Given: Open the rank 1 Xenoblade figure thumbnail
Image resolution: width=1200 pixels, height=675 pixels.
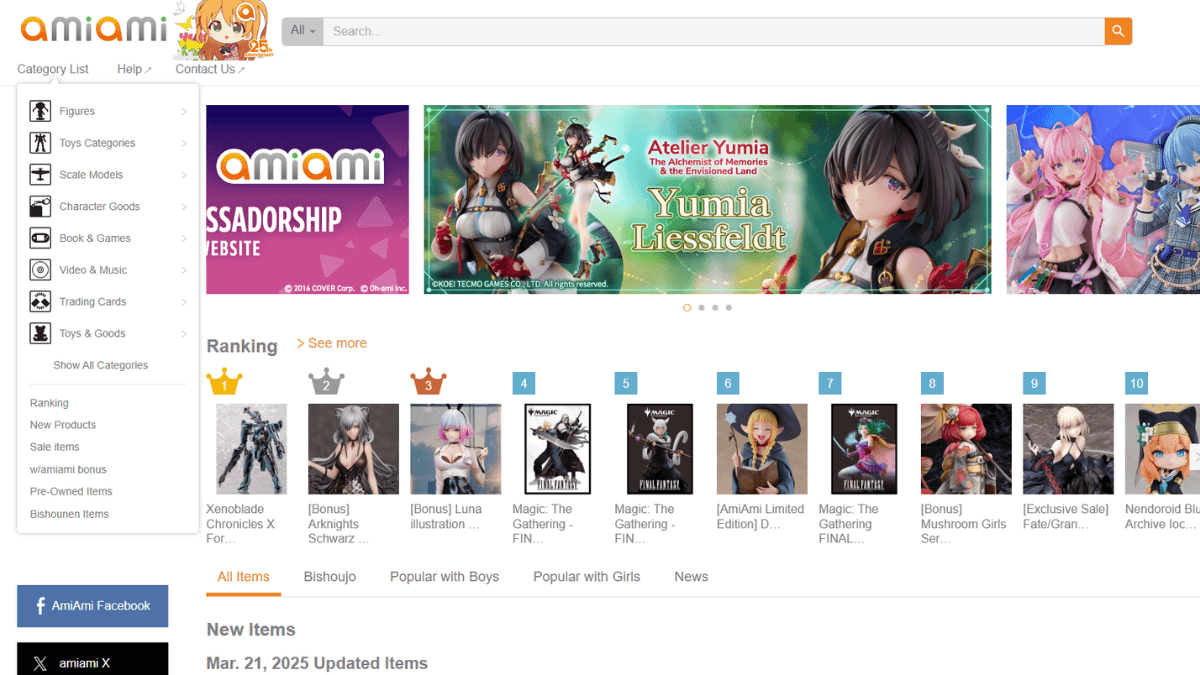Looking at the screenshot, I should [x=251, y=449].
